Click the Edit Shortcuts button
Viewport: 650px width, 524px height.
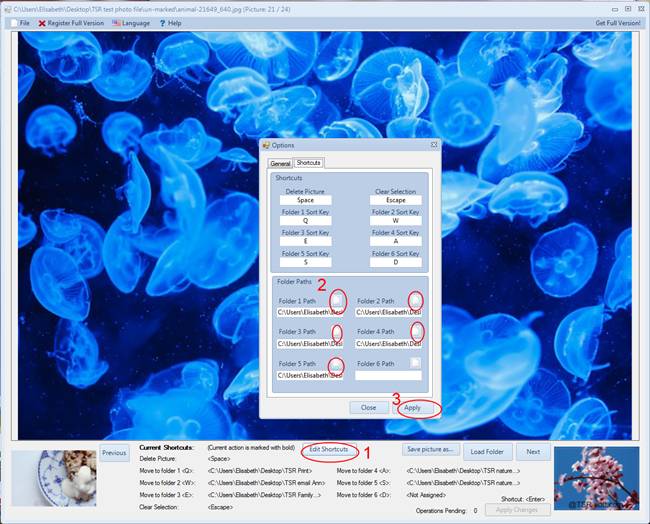(x=329, y=449)
